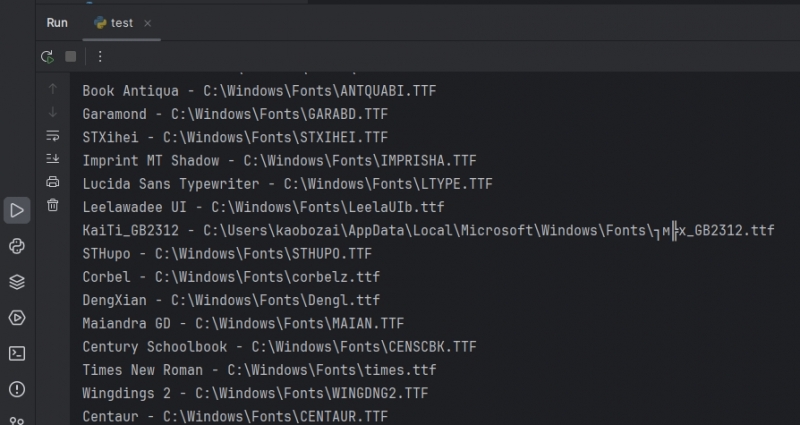
Task: Toggle soft-wrap for console output
Action: point(53,135)
